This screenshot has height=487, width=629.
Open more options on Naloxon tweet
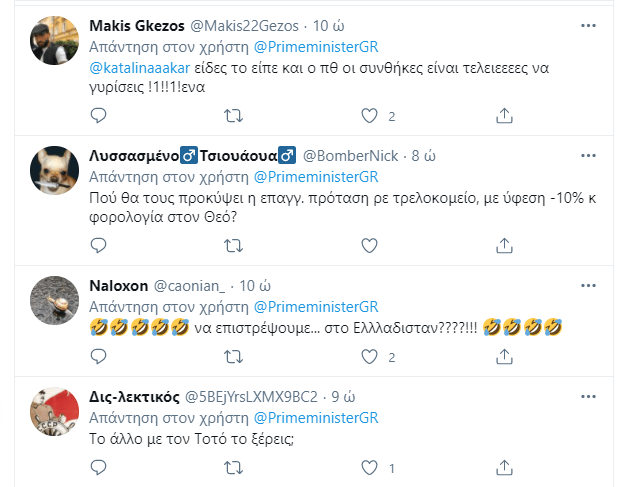pyautogui.click(x=588, y=286)
